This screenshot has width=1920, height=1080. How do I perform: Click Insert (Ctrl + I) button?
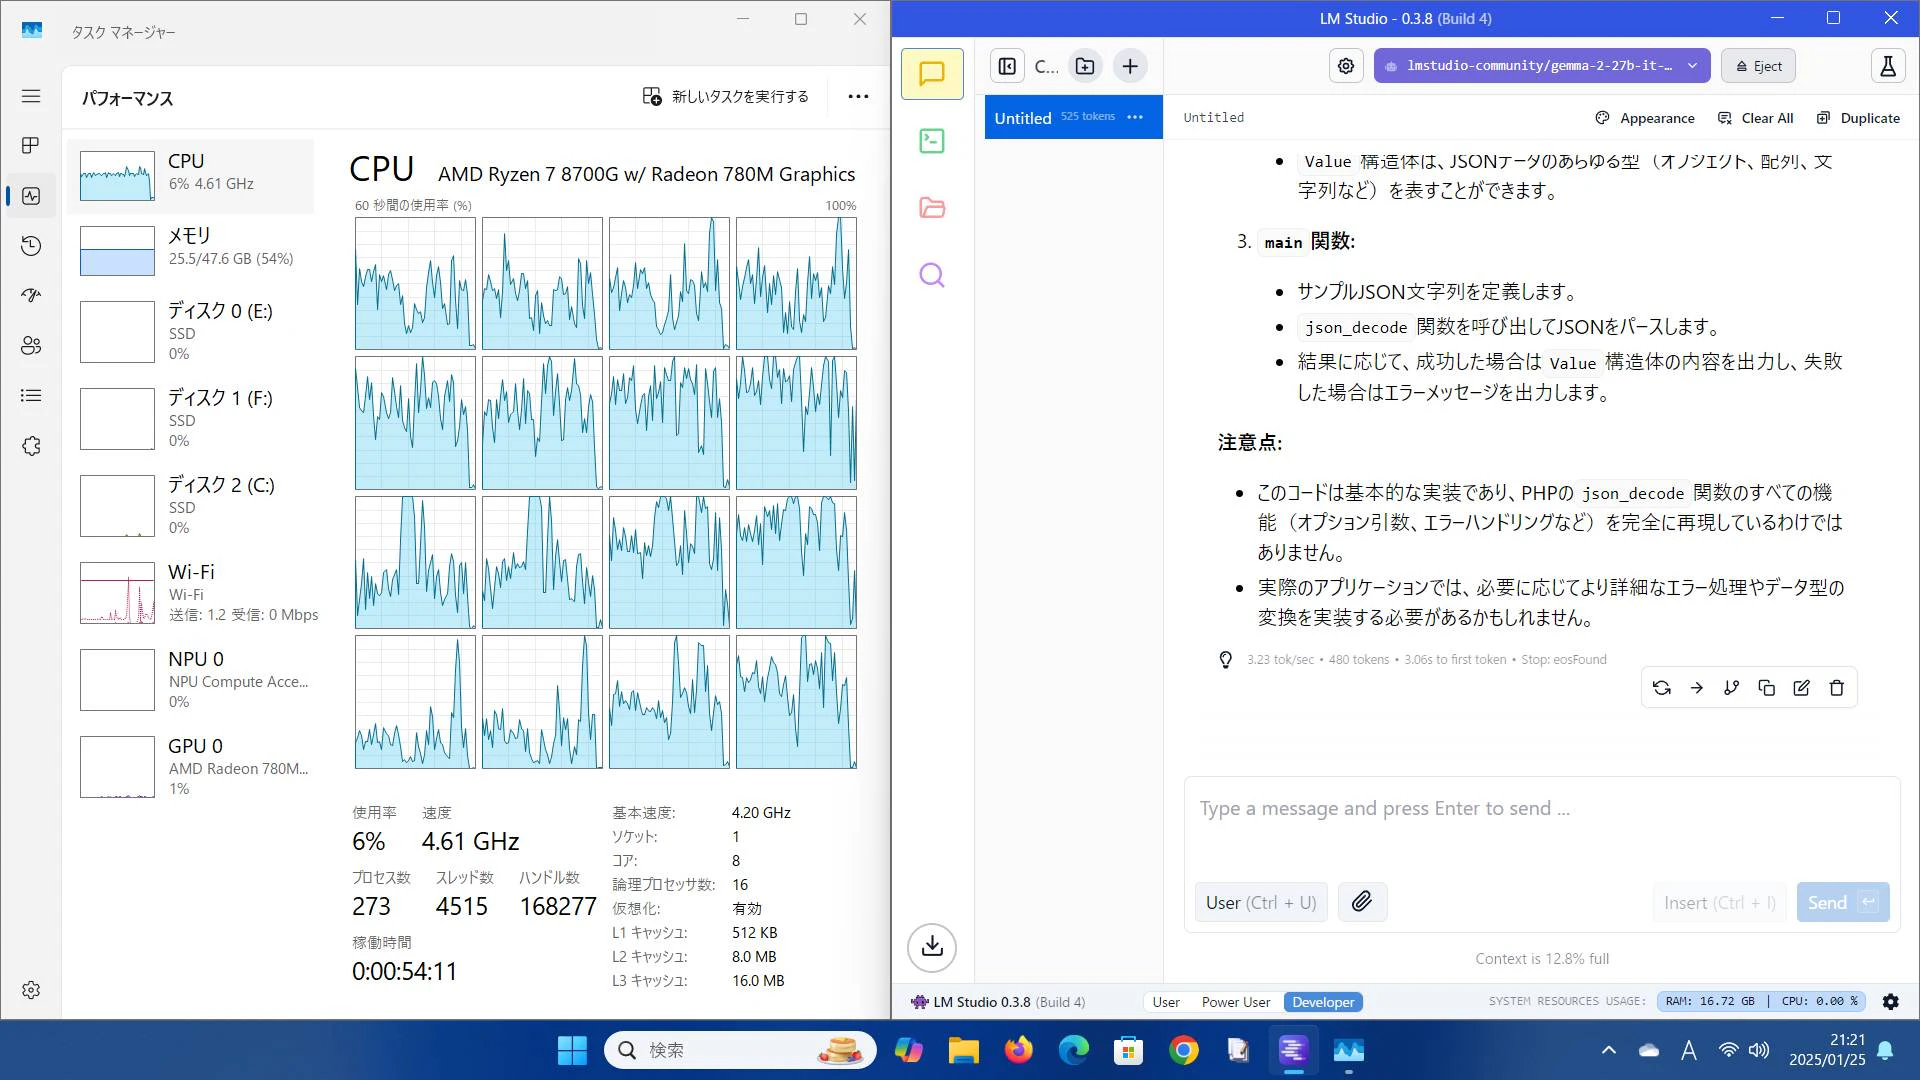click(x=1720, y=902)
